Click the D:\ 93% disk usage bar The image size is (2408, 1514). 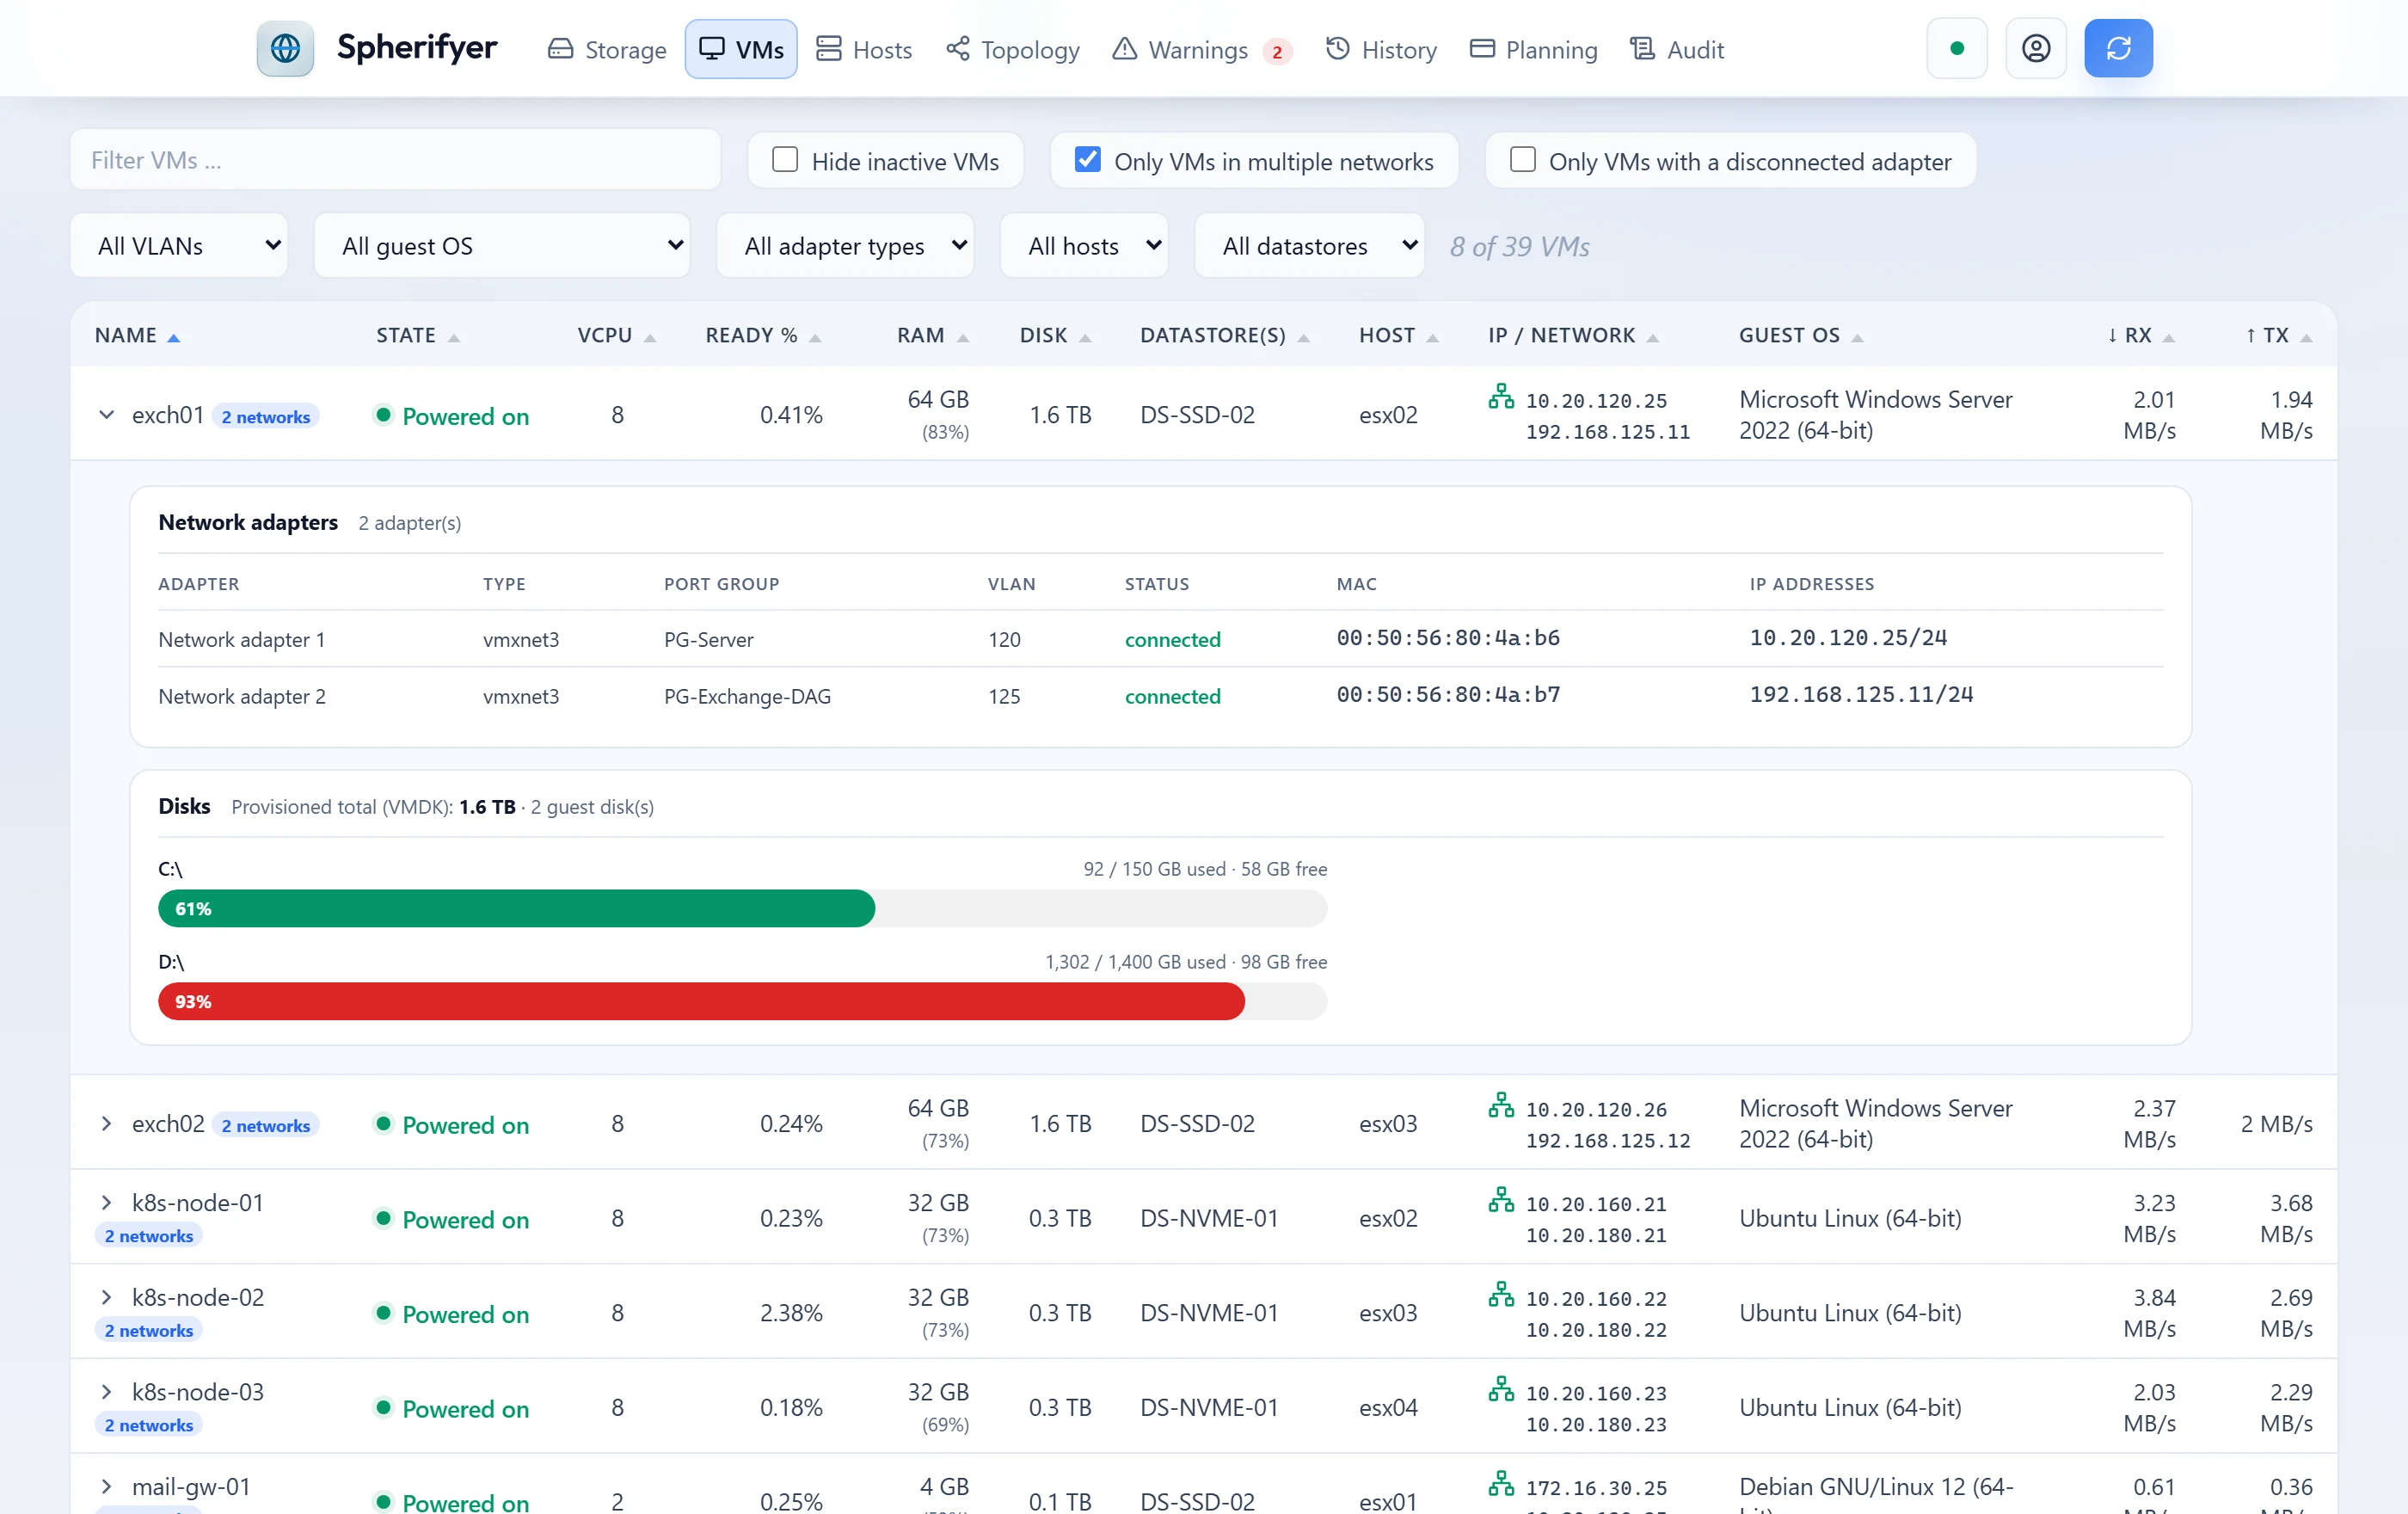(742, 1001)
